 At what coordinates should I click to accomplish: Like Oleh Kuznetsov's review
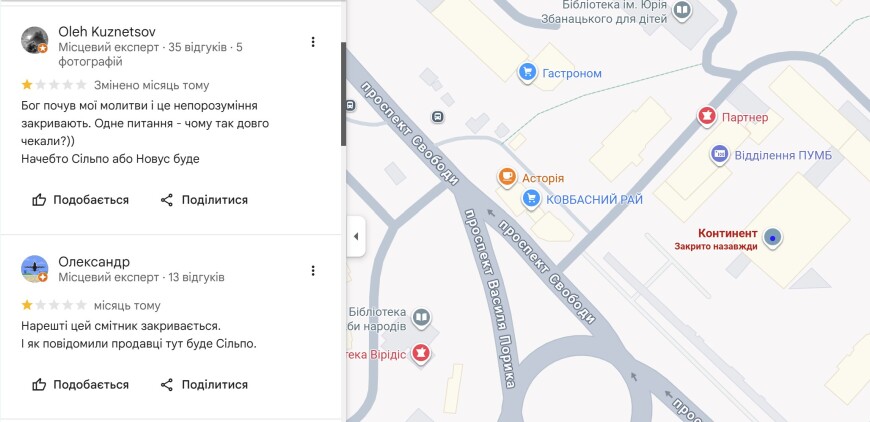click(81, 200)
